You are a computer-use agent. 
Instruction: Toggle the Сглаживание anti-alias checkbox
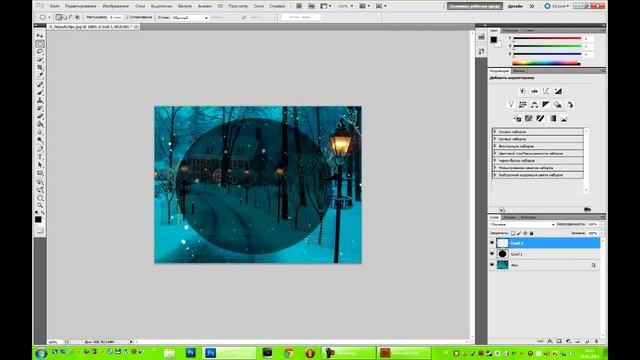coord(127,18)
